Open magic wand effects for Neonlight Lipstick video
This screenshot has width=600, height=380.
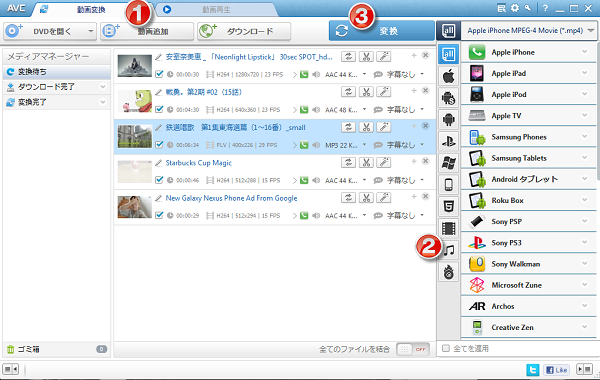click(x=384, y=57)
